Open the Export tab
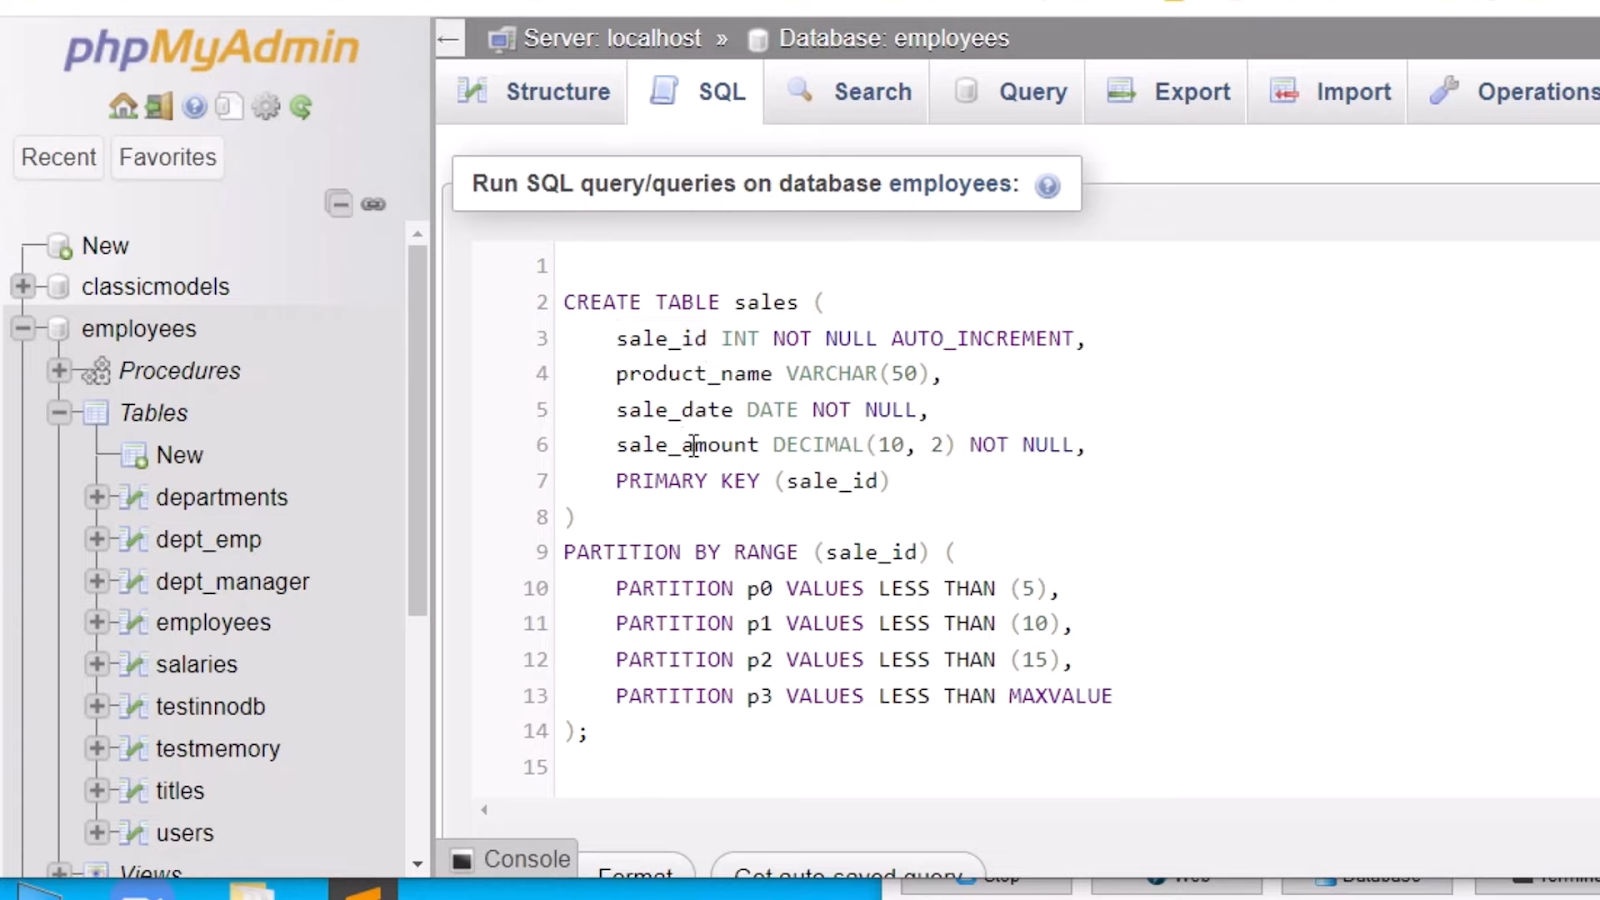 point(1167,92)
